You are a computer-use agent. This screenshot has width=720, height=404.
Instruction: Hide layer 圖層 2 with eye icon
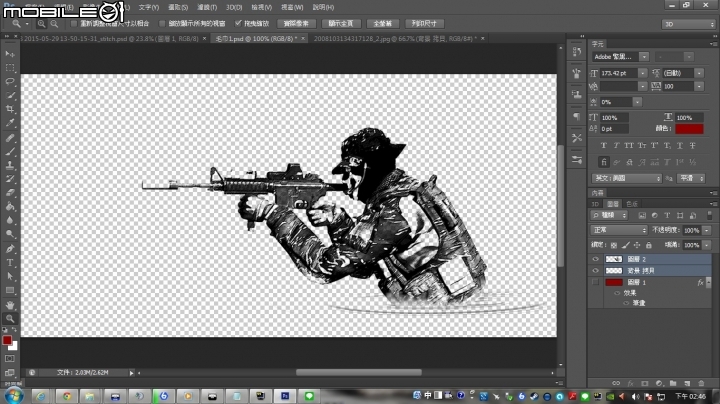click(596, 258)
